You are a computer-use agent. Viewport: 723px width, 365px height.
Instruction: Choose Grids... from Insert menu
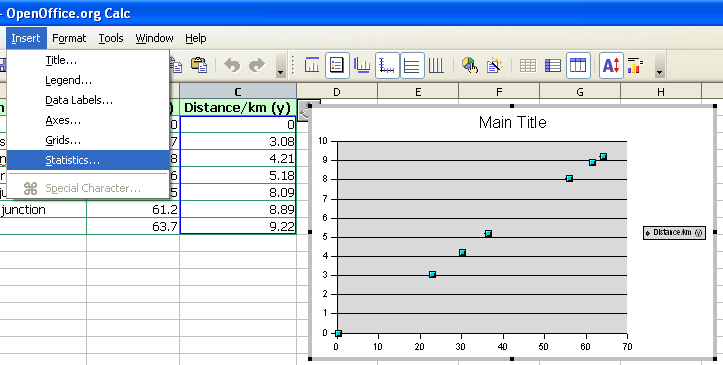[88, 140]
